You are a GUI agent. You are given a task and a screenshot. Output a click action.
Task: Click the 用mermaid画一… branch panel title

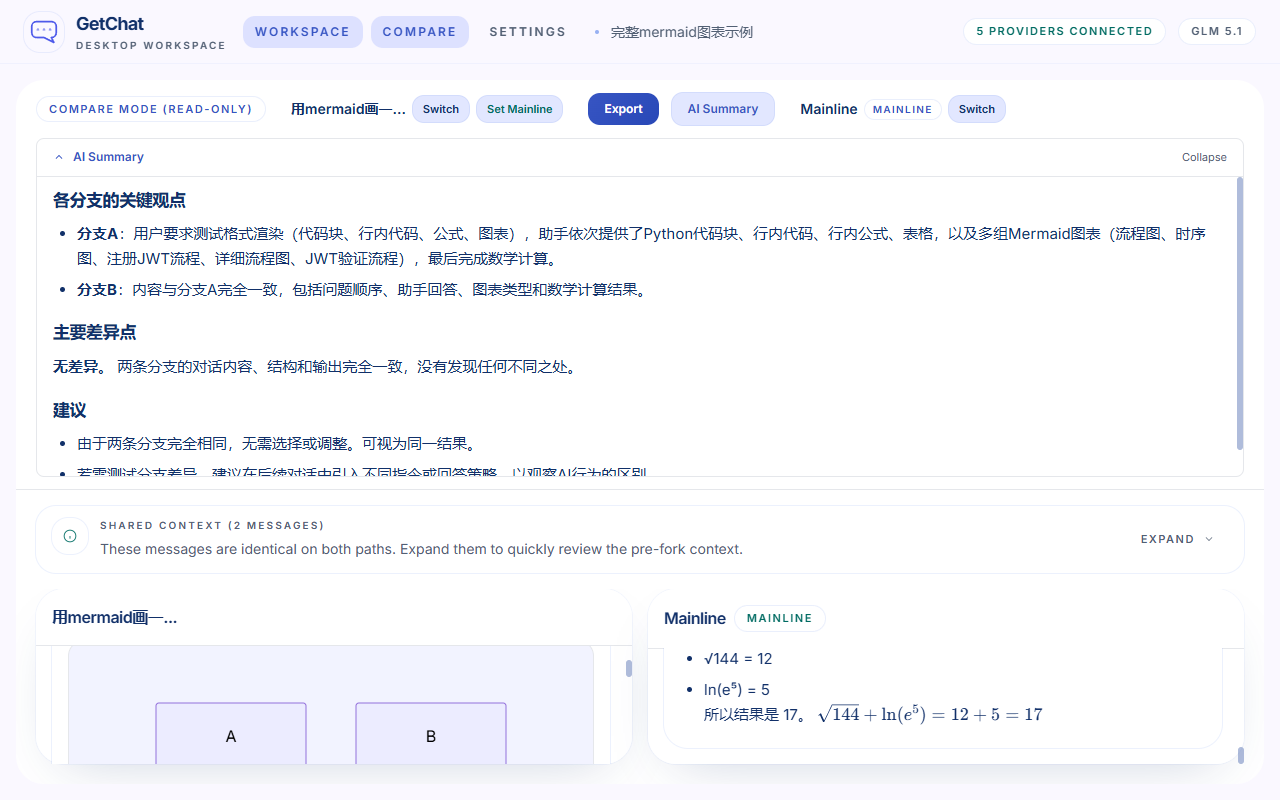[x=114, y=618]
